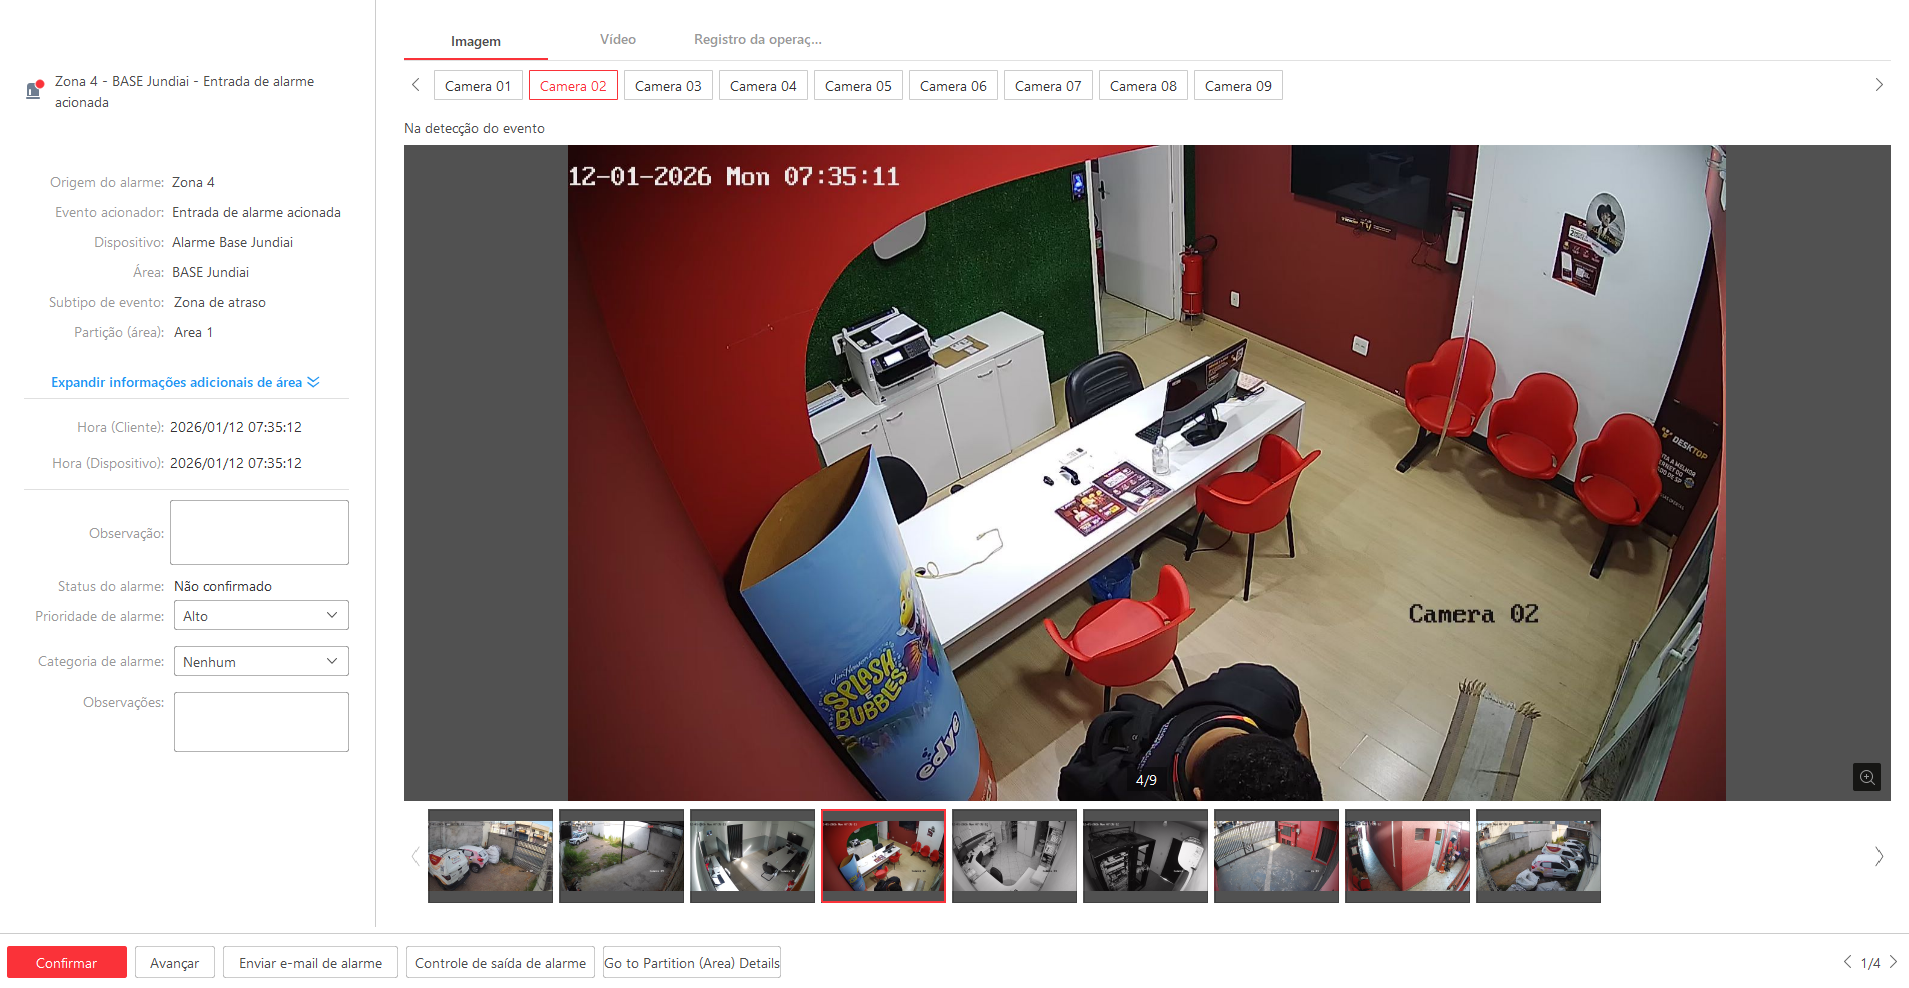Open Controle de saída de alarme

click(500, 963)
